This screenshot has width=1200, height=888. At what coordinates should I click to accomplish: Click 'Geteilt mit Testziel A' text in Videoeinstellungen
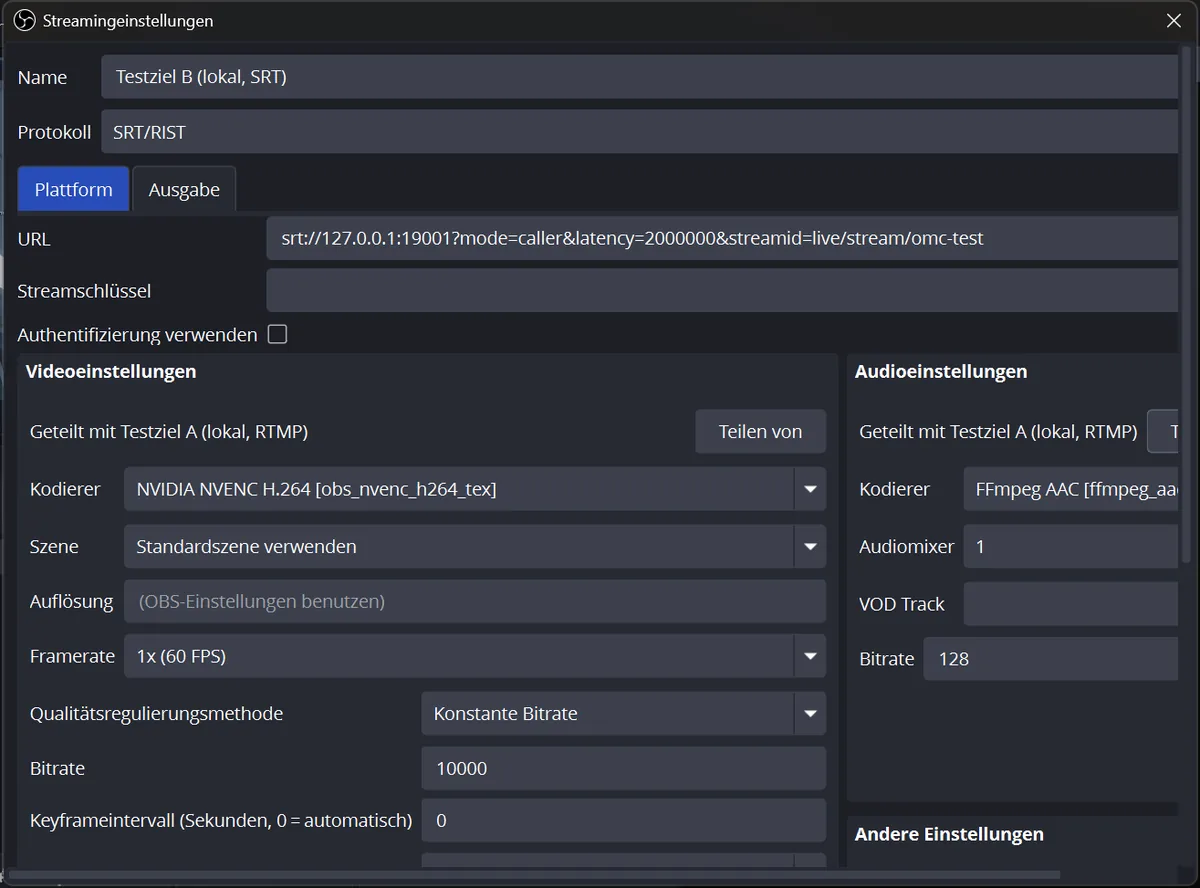click(x=169, y=432)
